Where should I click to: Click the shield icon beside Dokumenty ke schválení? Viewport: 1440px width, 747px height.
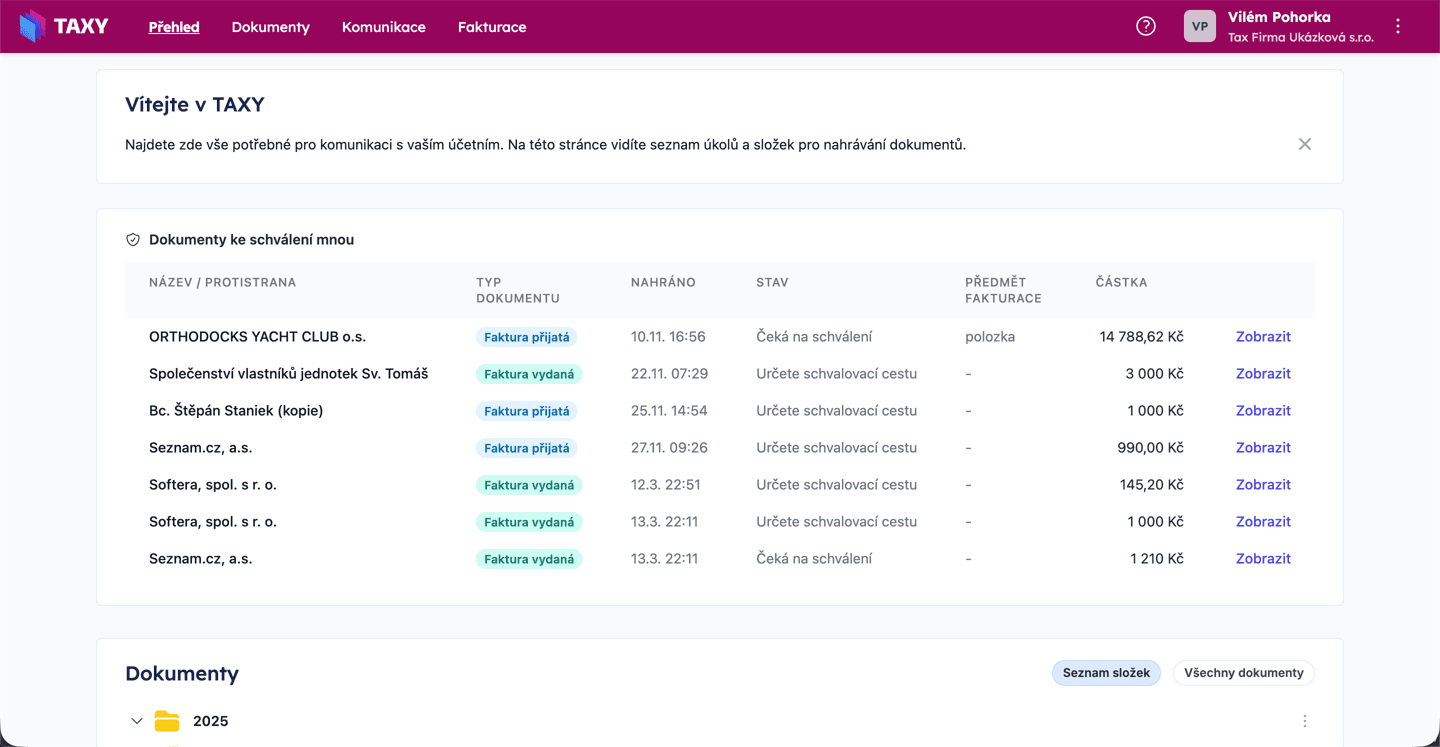133,240
